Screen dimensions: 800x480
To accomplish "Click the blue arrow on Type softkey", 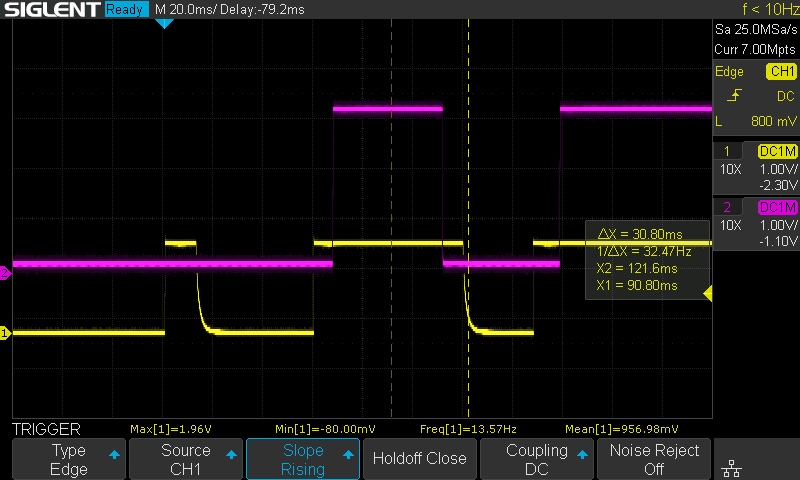I will click(x=114, y=454).
